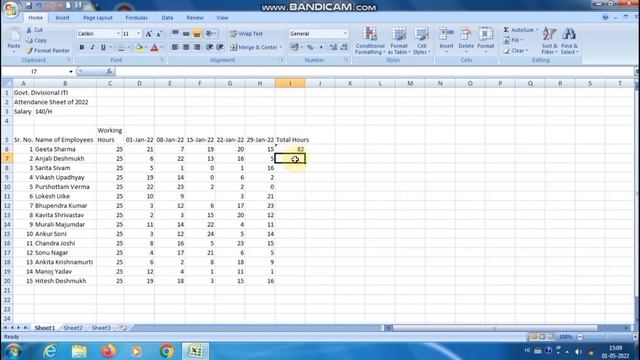640x360 pixels.
Task: Apply Percent Style format
Action: [310, 47]
